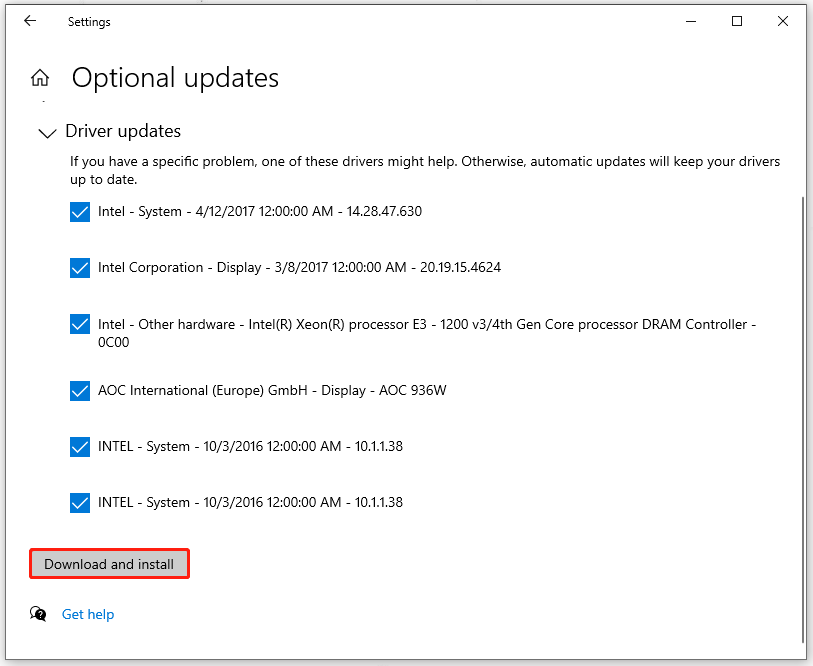The height and width of the screenshot is (666, 813).
Task: Open the Get help link
Action: point(88,614)
